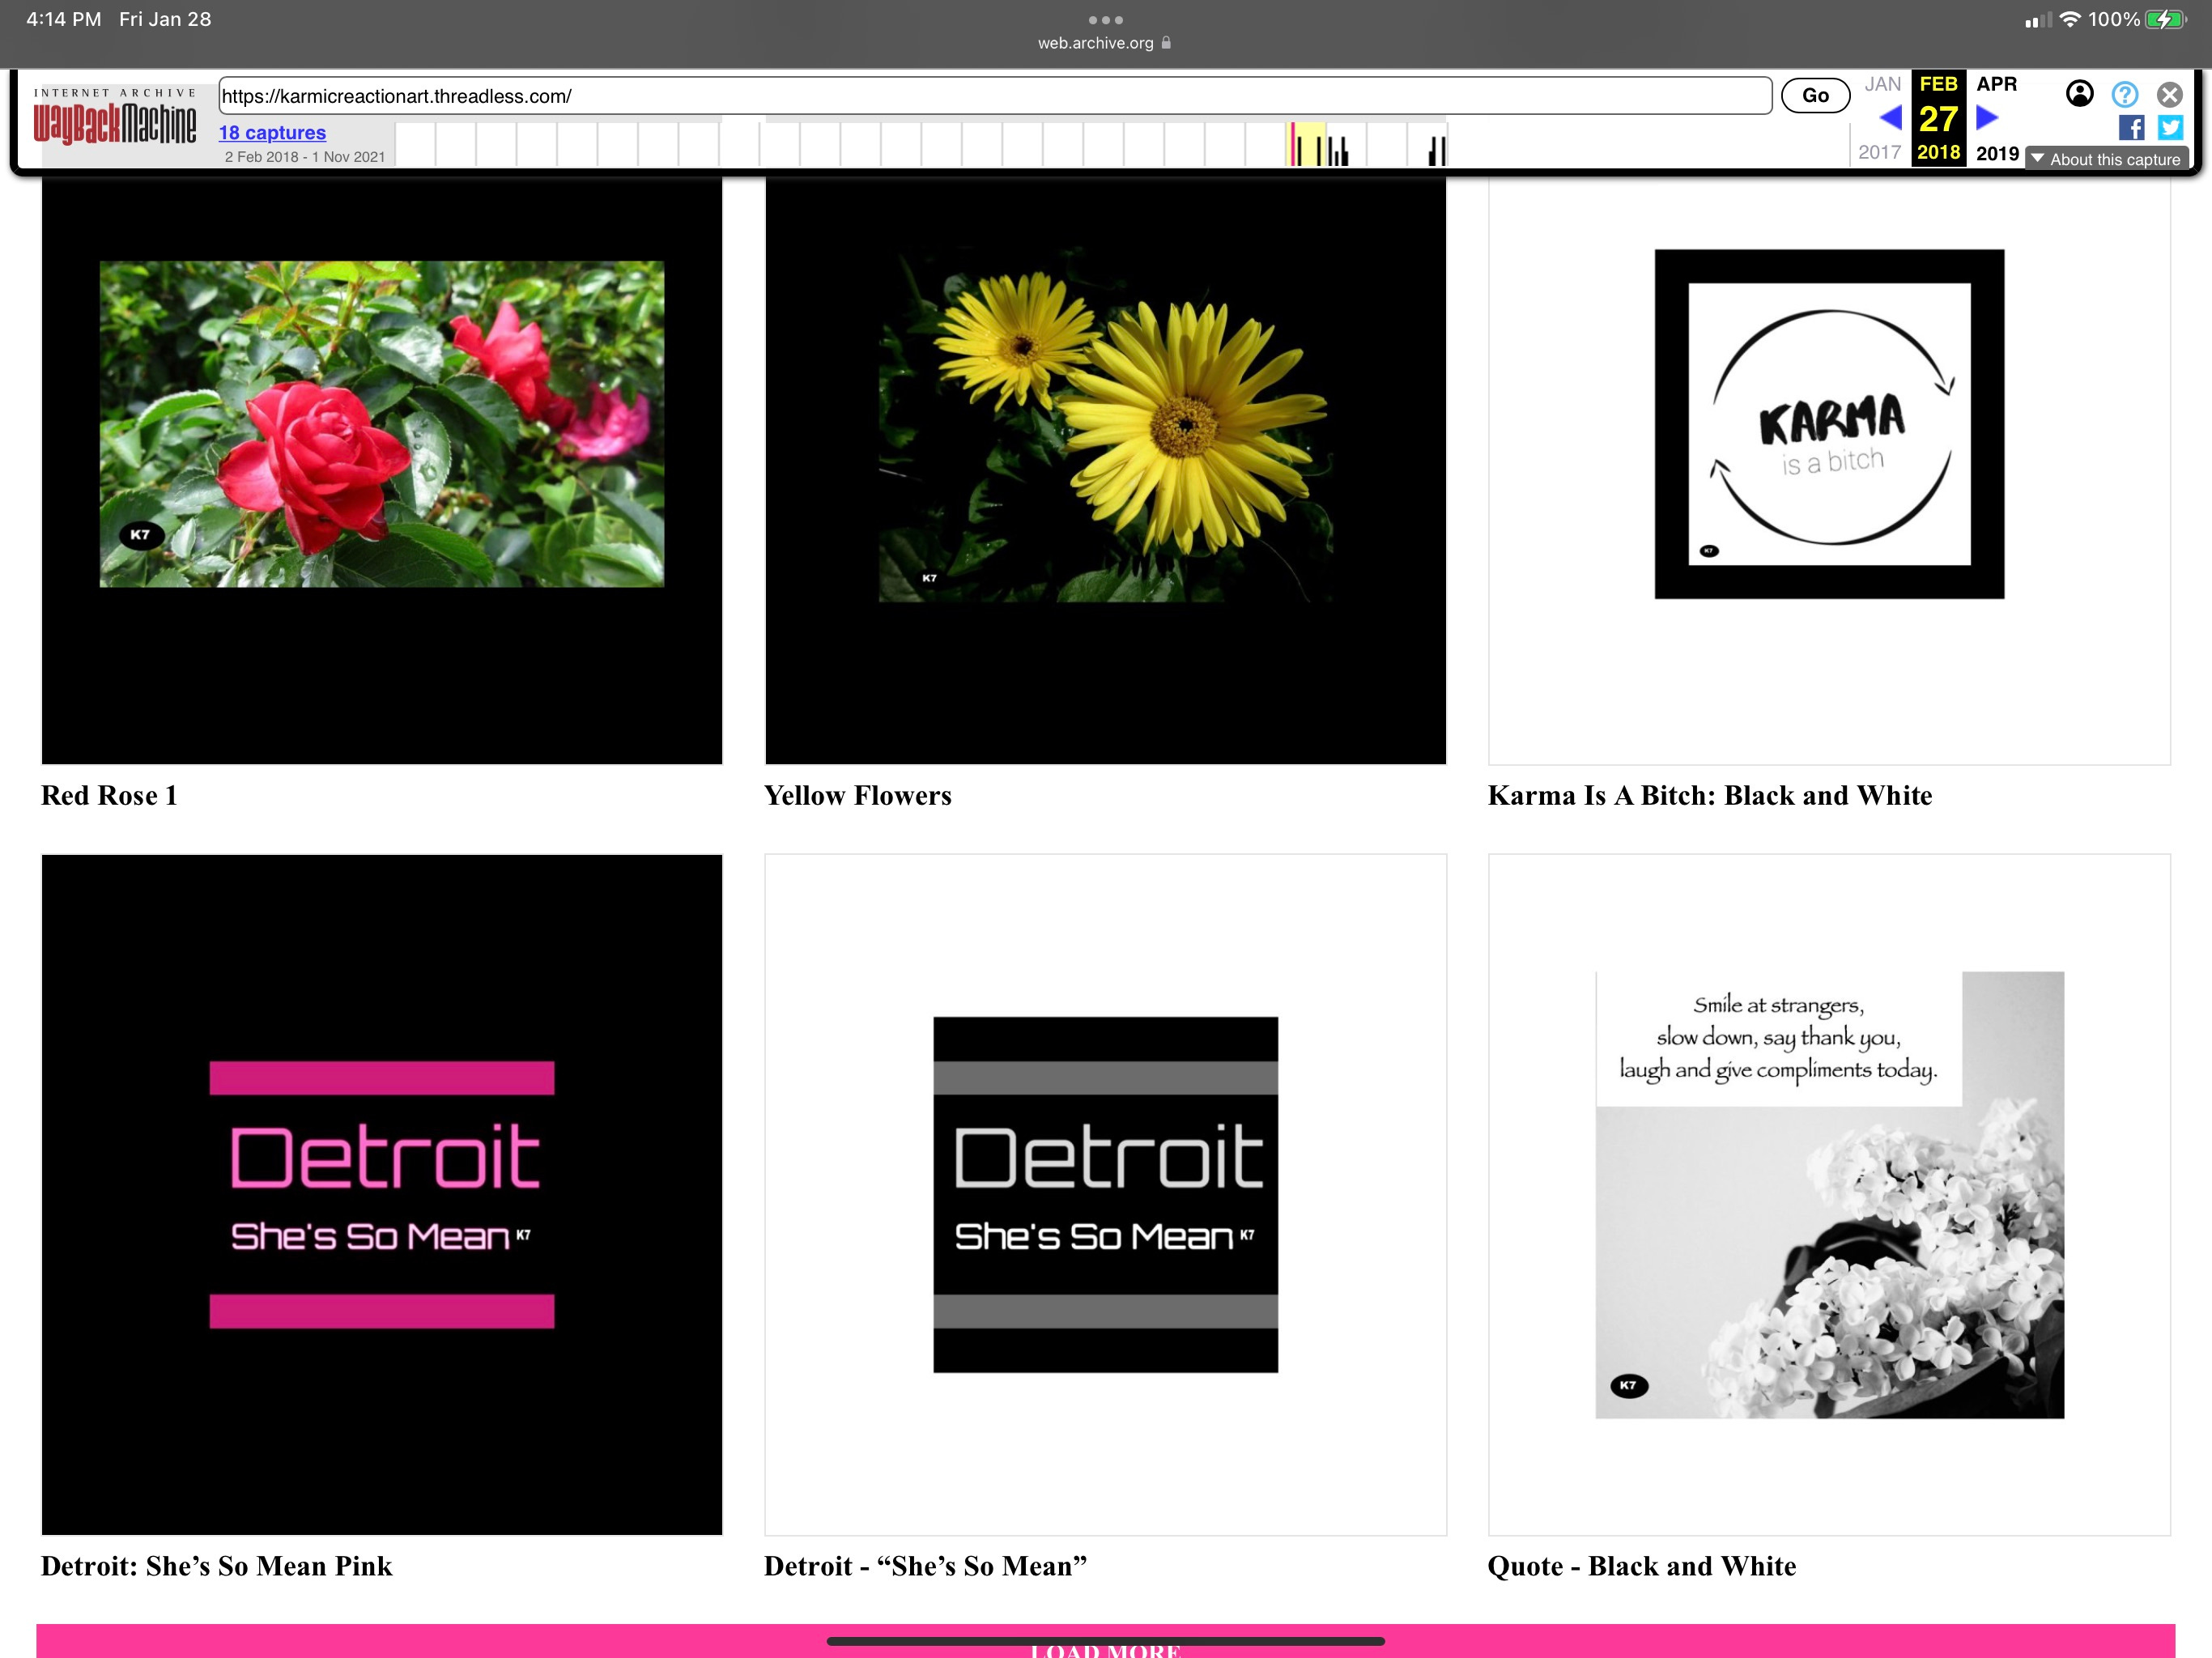Viewport: 2212px width, 1658px height.
Task: Tap the padlock icon beside web.archive.org
Action: (1166, 43)
